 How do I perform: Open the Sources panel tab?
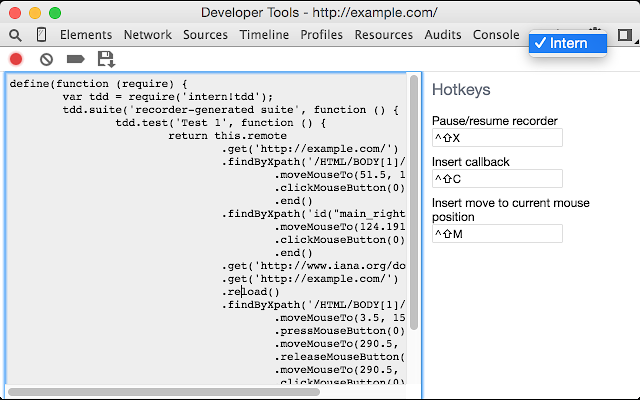point(205,35)
